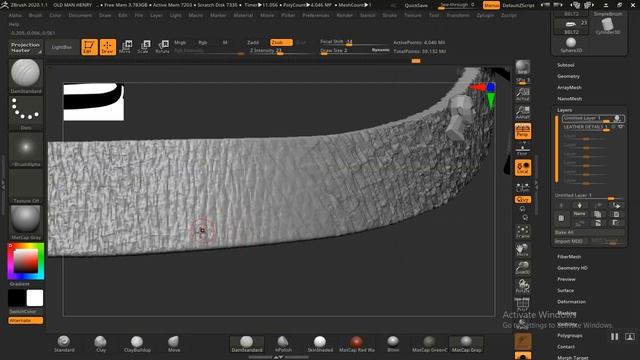Viewport: 640px width, 360px height.
Task: Select the Move gizmo tool
Action: point(126,47)
